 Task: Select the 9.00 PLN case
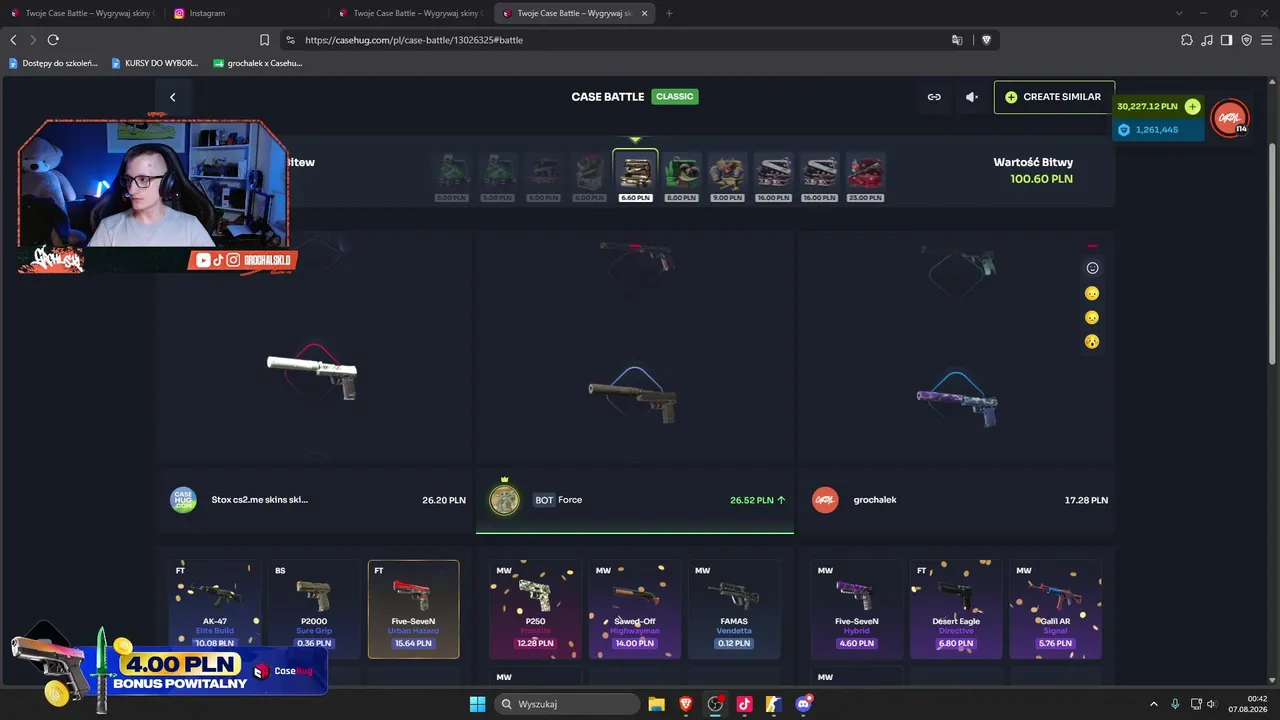click(727, 177)
